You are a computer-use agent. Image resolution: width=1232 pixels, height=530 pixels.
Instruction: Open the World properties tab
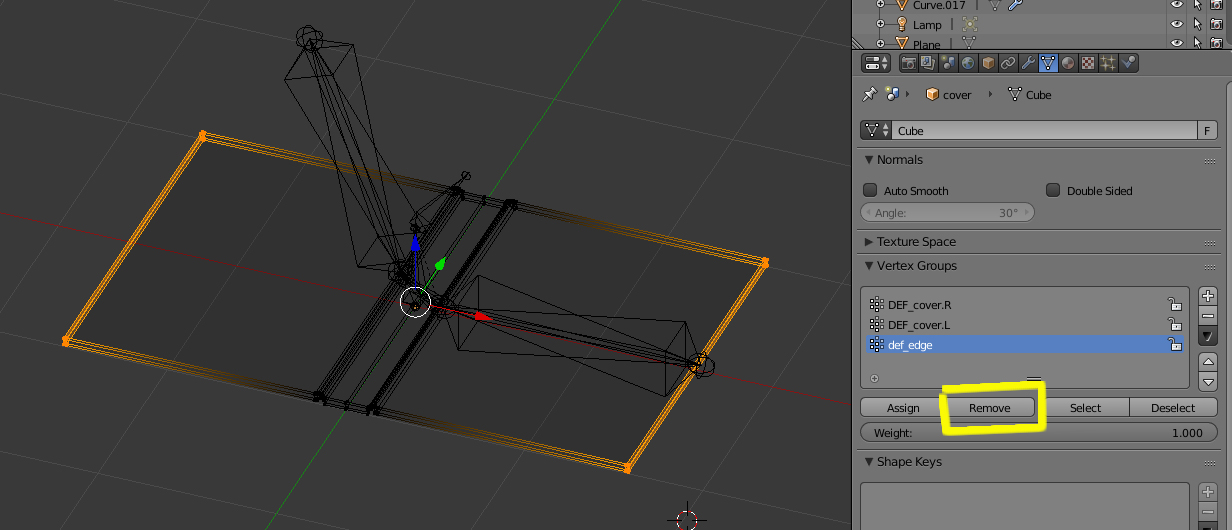[968, 64]
